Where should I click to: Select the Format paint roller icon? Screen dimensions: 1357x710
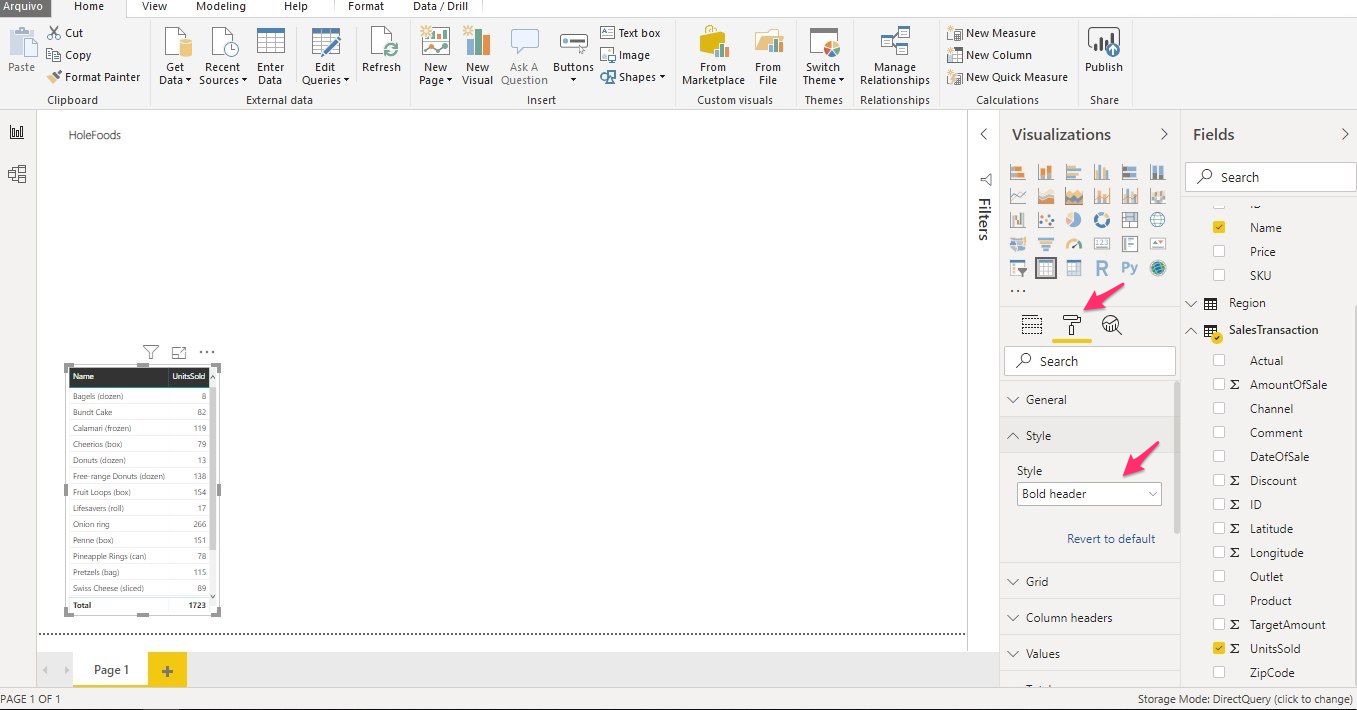[1071, 325]
